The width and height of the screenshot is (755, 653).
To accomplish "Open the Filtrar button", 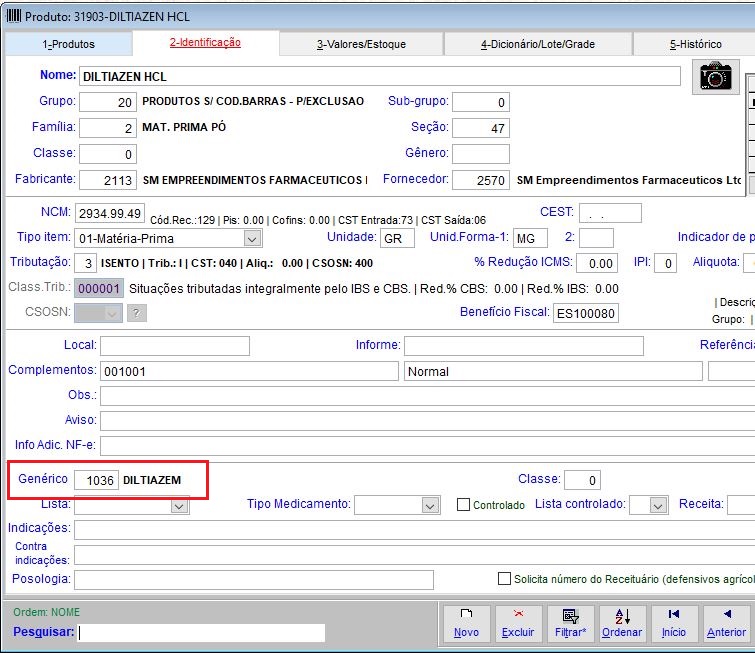I will tap(570, 624).
